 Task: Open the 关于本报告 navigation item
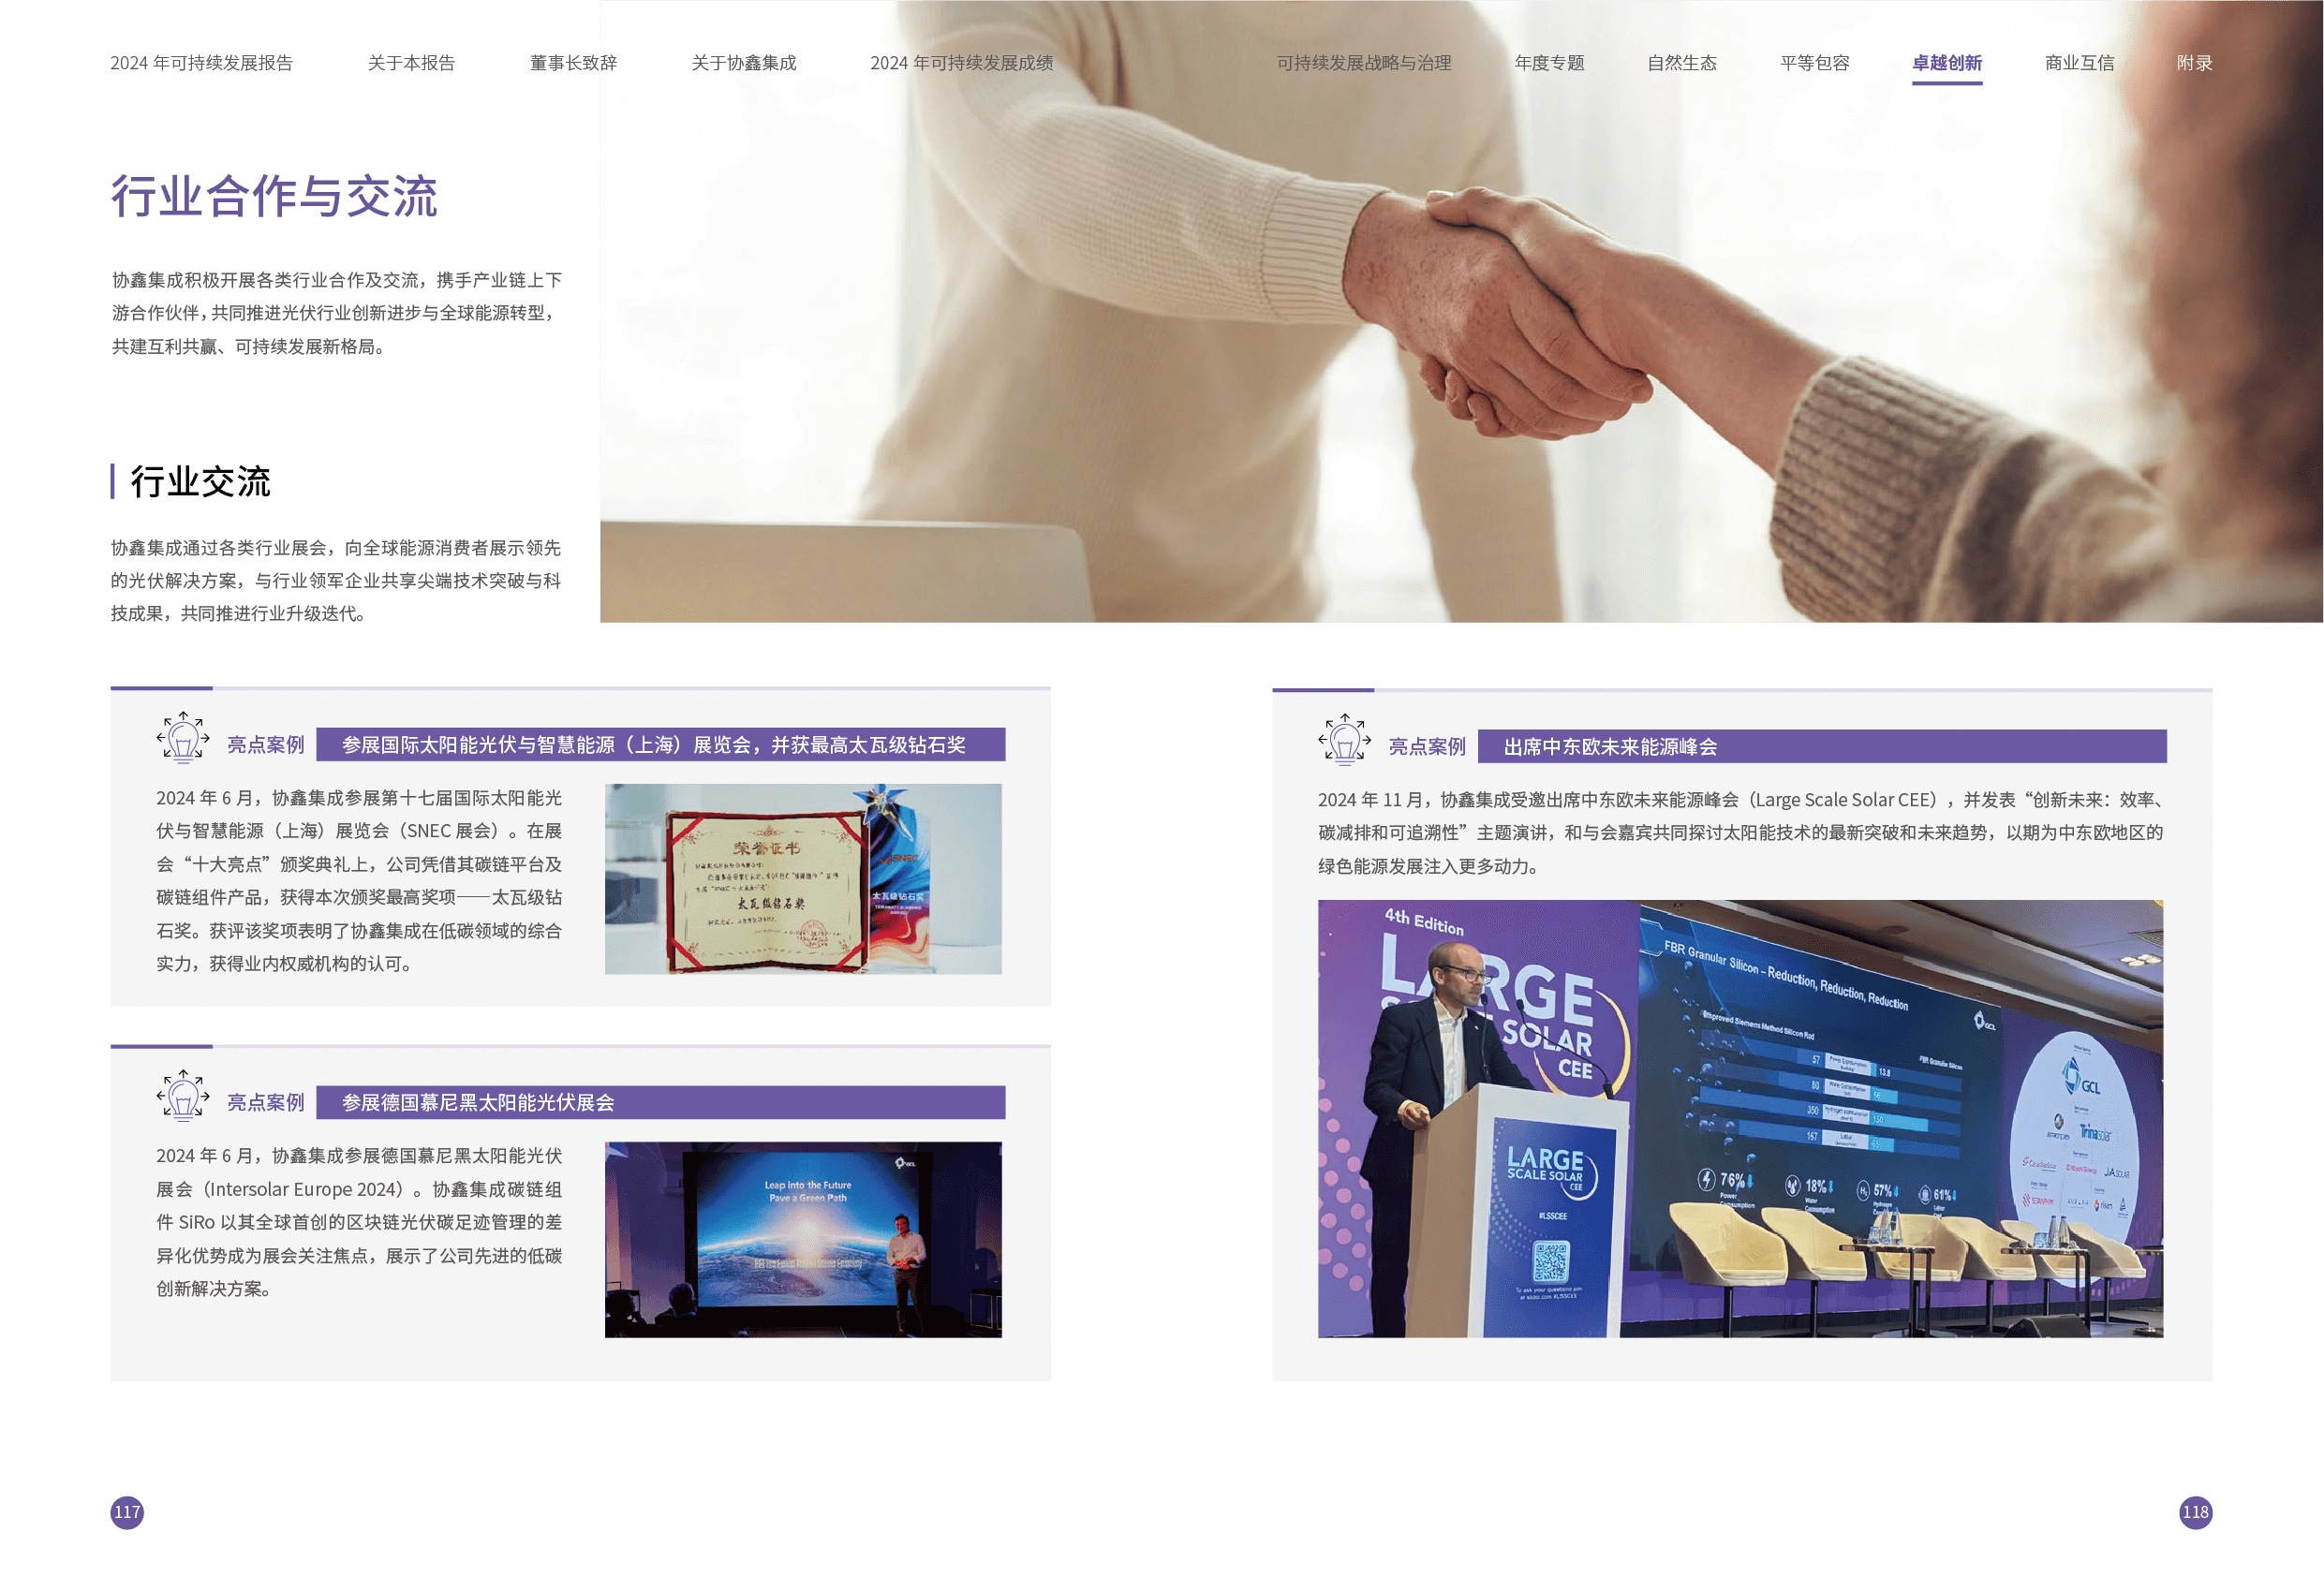[x=411, y=63]
